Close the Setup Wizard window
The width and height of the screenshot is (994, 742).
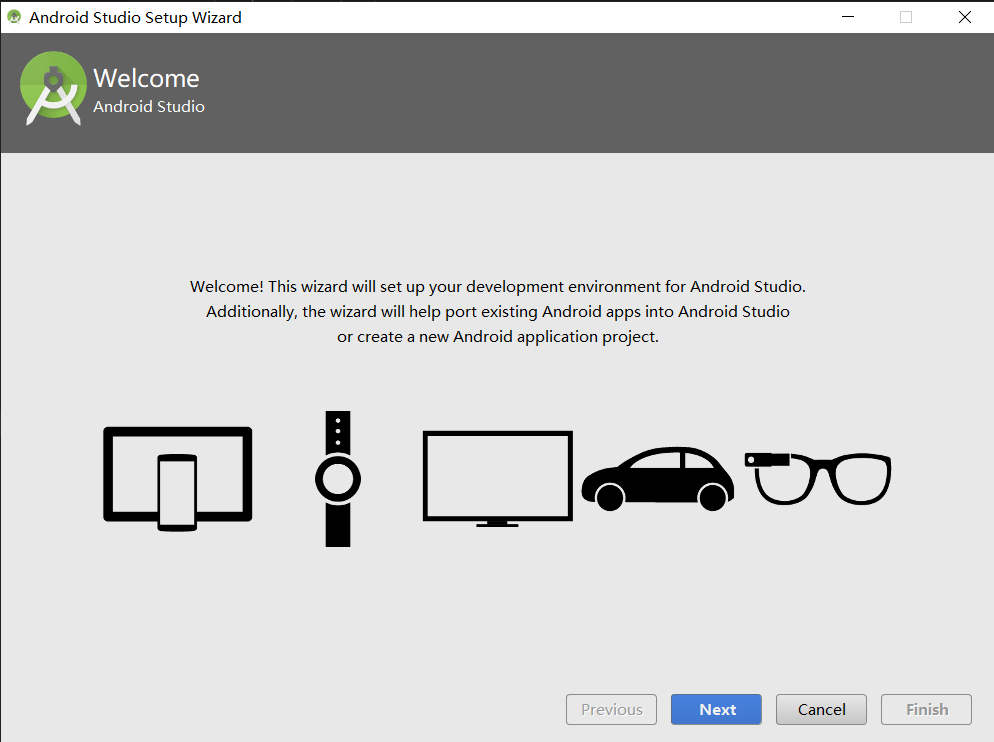pos(965,17)
